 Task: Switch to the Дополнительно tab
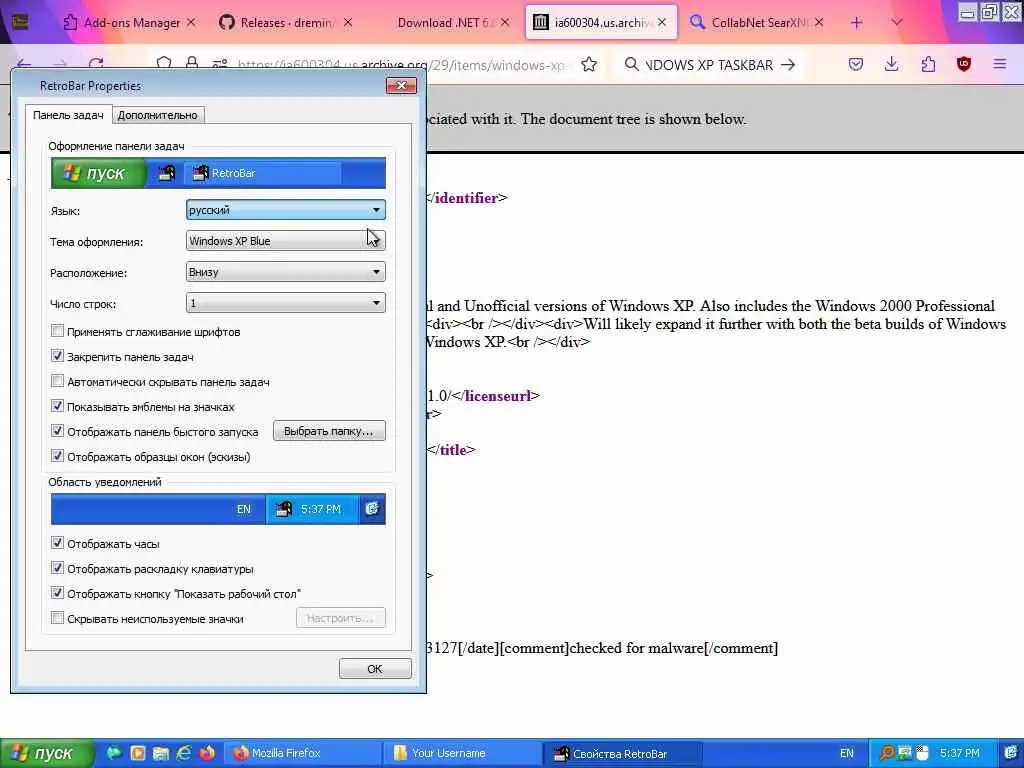coord(157,115)
